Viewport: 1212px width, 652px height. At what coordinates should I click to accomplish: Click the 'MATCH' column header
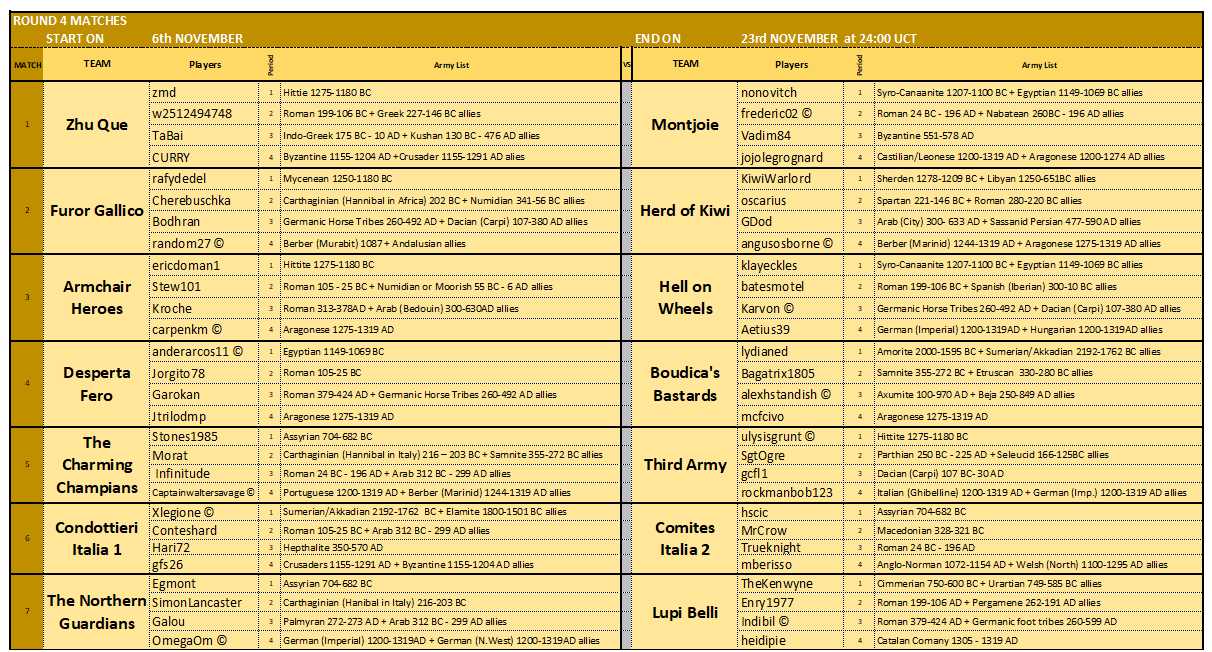27,65
